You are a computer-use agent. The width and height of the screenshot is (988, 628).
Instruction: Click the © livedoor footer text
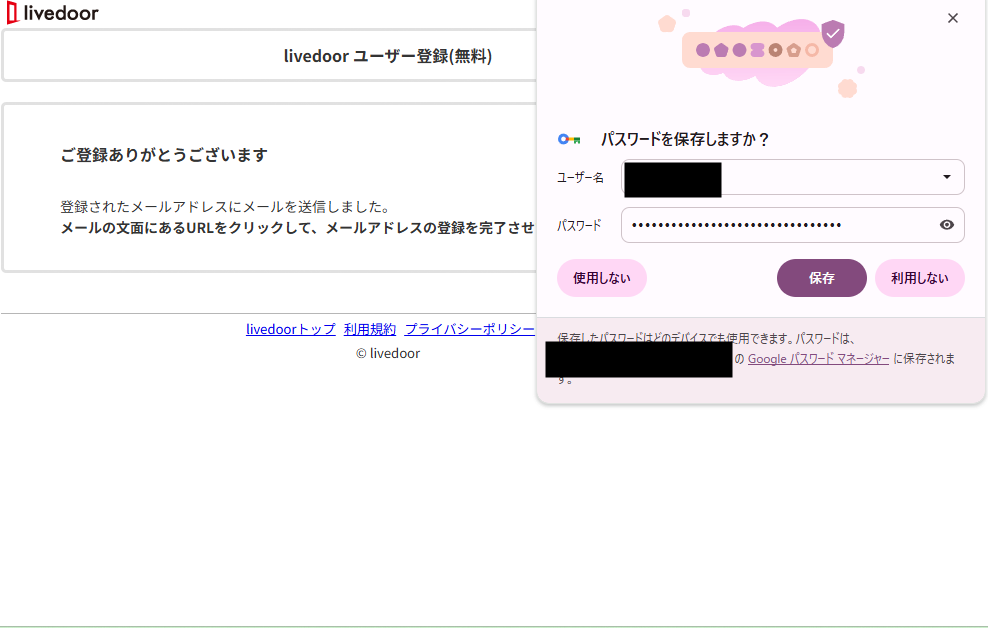click(388, 353)
